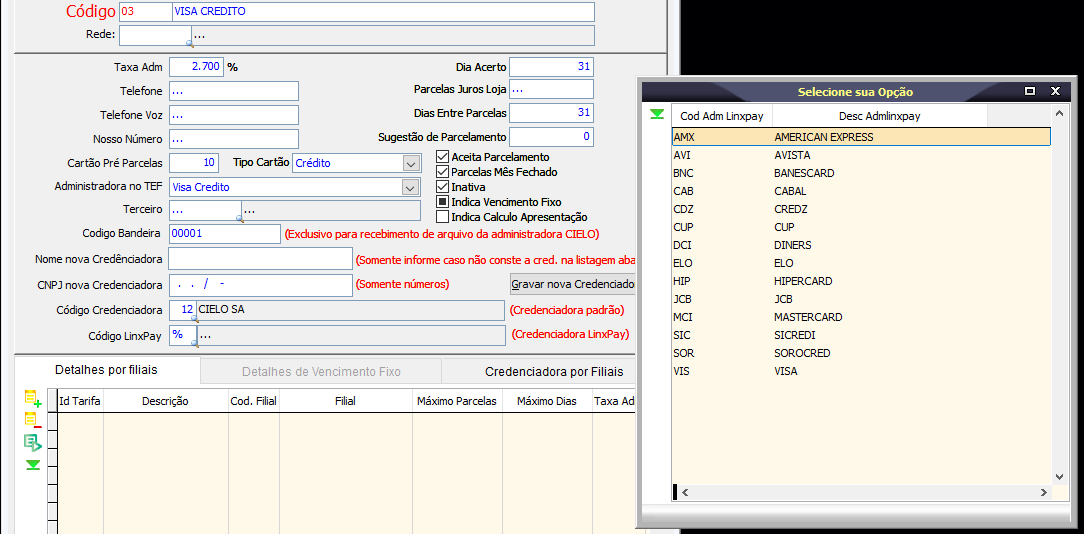Select the DINERS row
Viewport: 1084px width, 534px height.
point(861,245)
